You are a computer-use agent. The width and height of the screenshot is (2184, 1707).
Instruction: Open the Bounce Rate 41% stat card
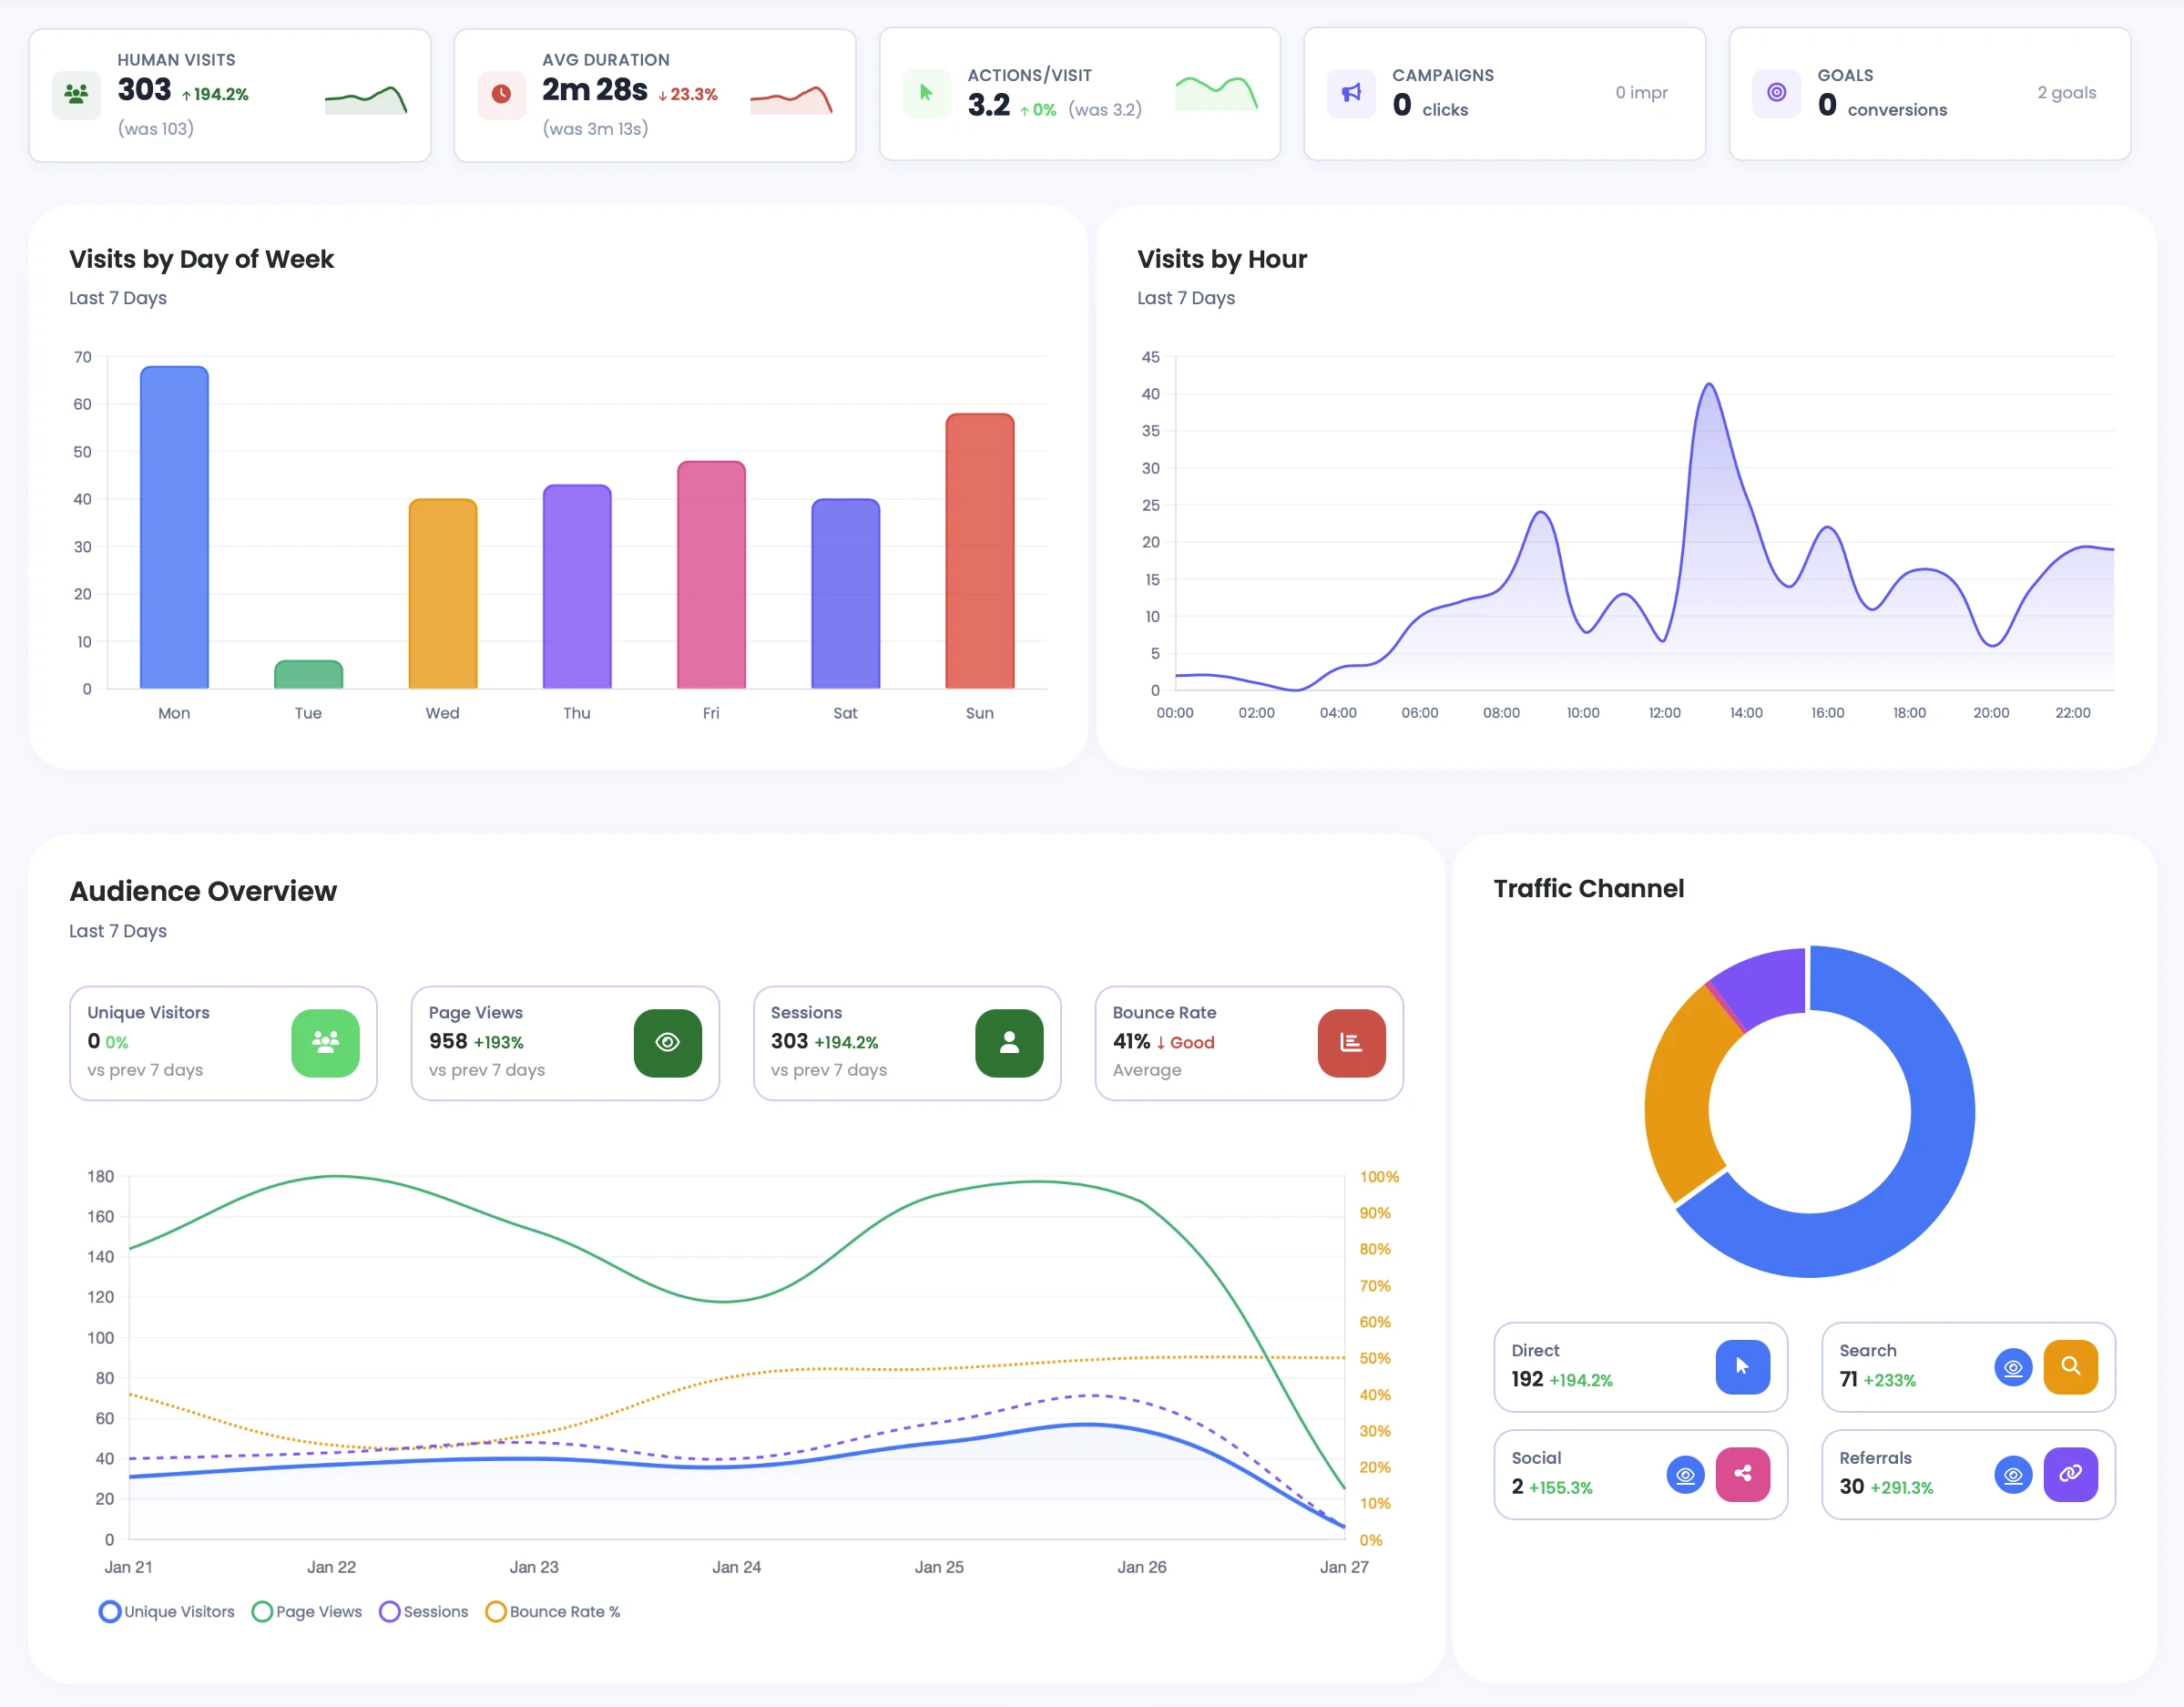point(1249,1043)
